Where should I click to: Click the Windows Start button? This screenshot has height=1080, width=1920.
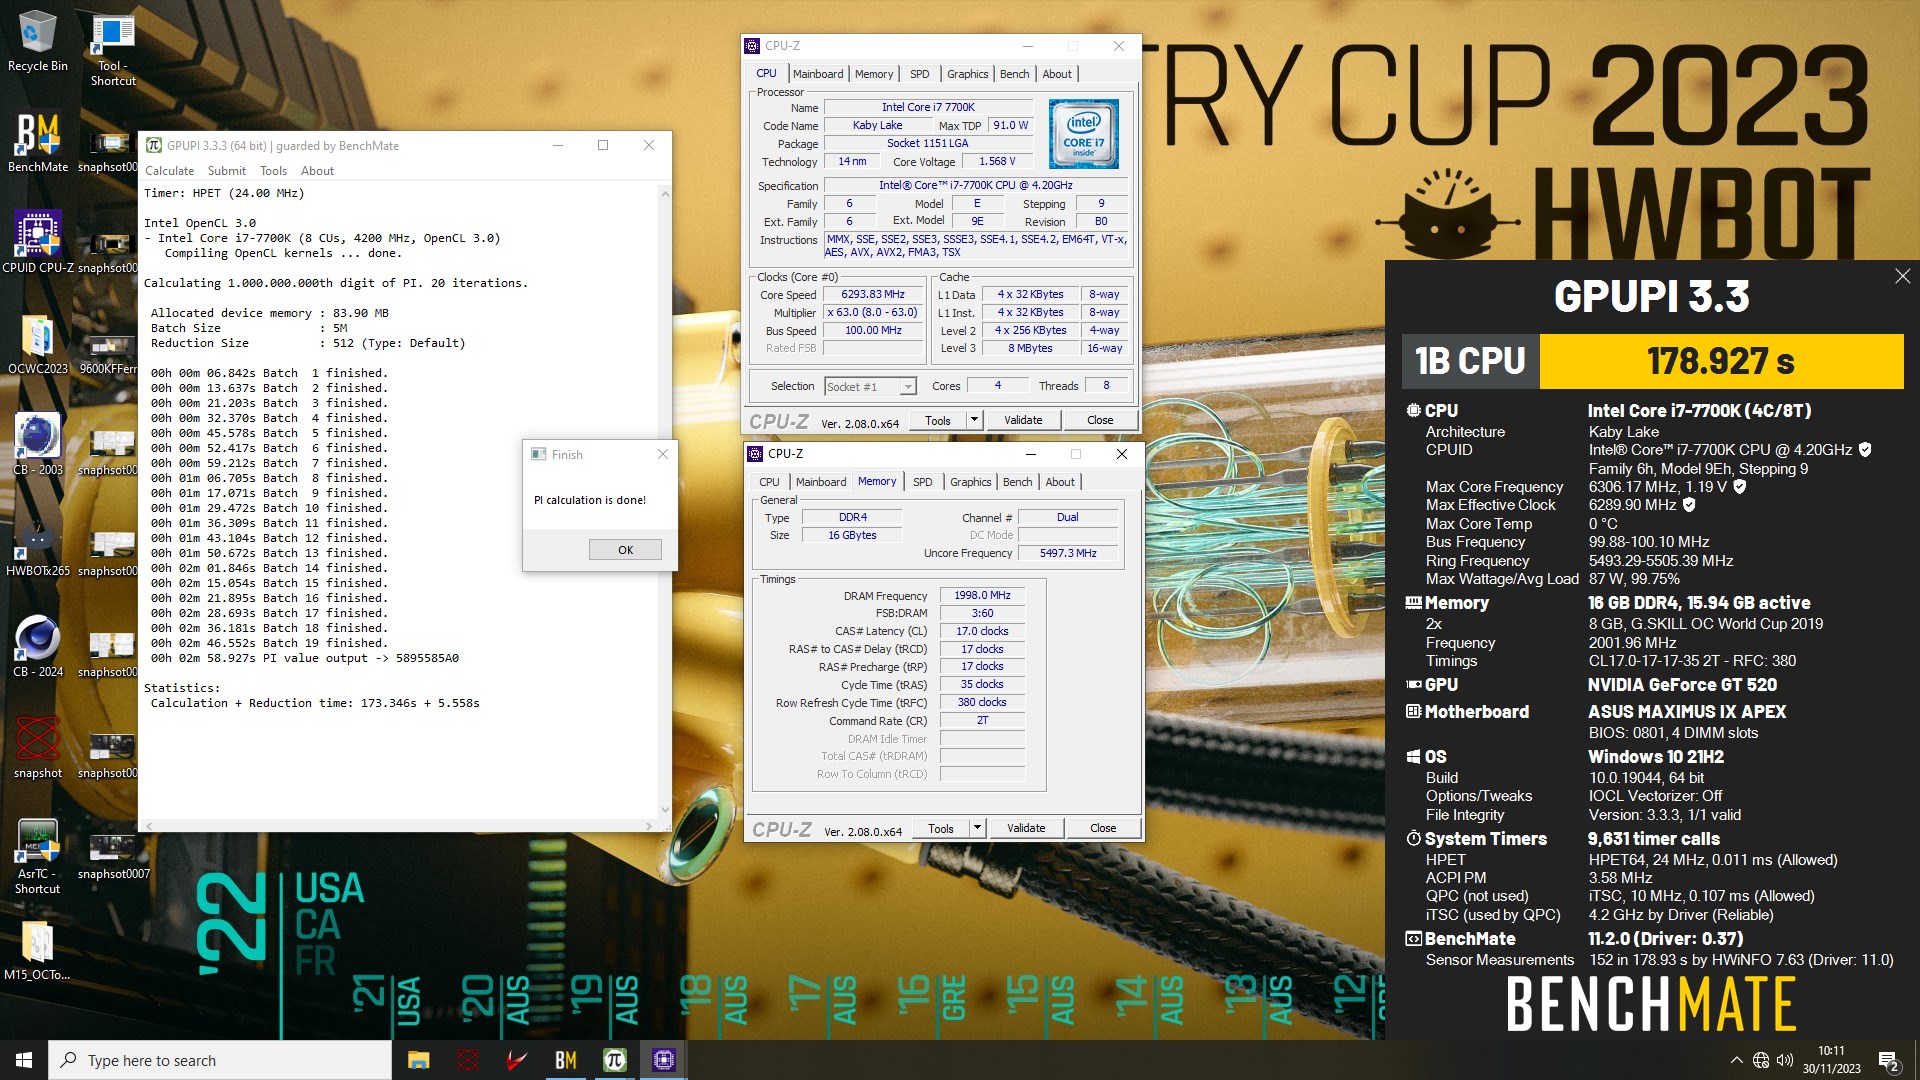(x=24, y=1060)
